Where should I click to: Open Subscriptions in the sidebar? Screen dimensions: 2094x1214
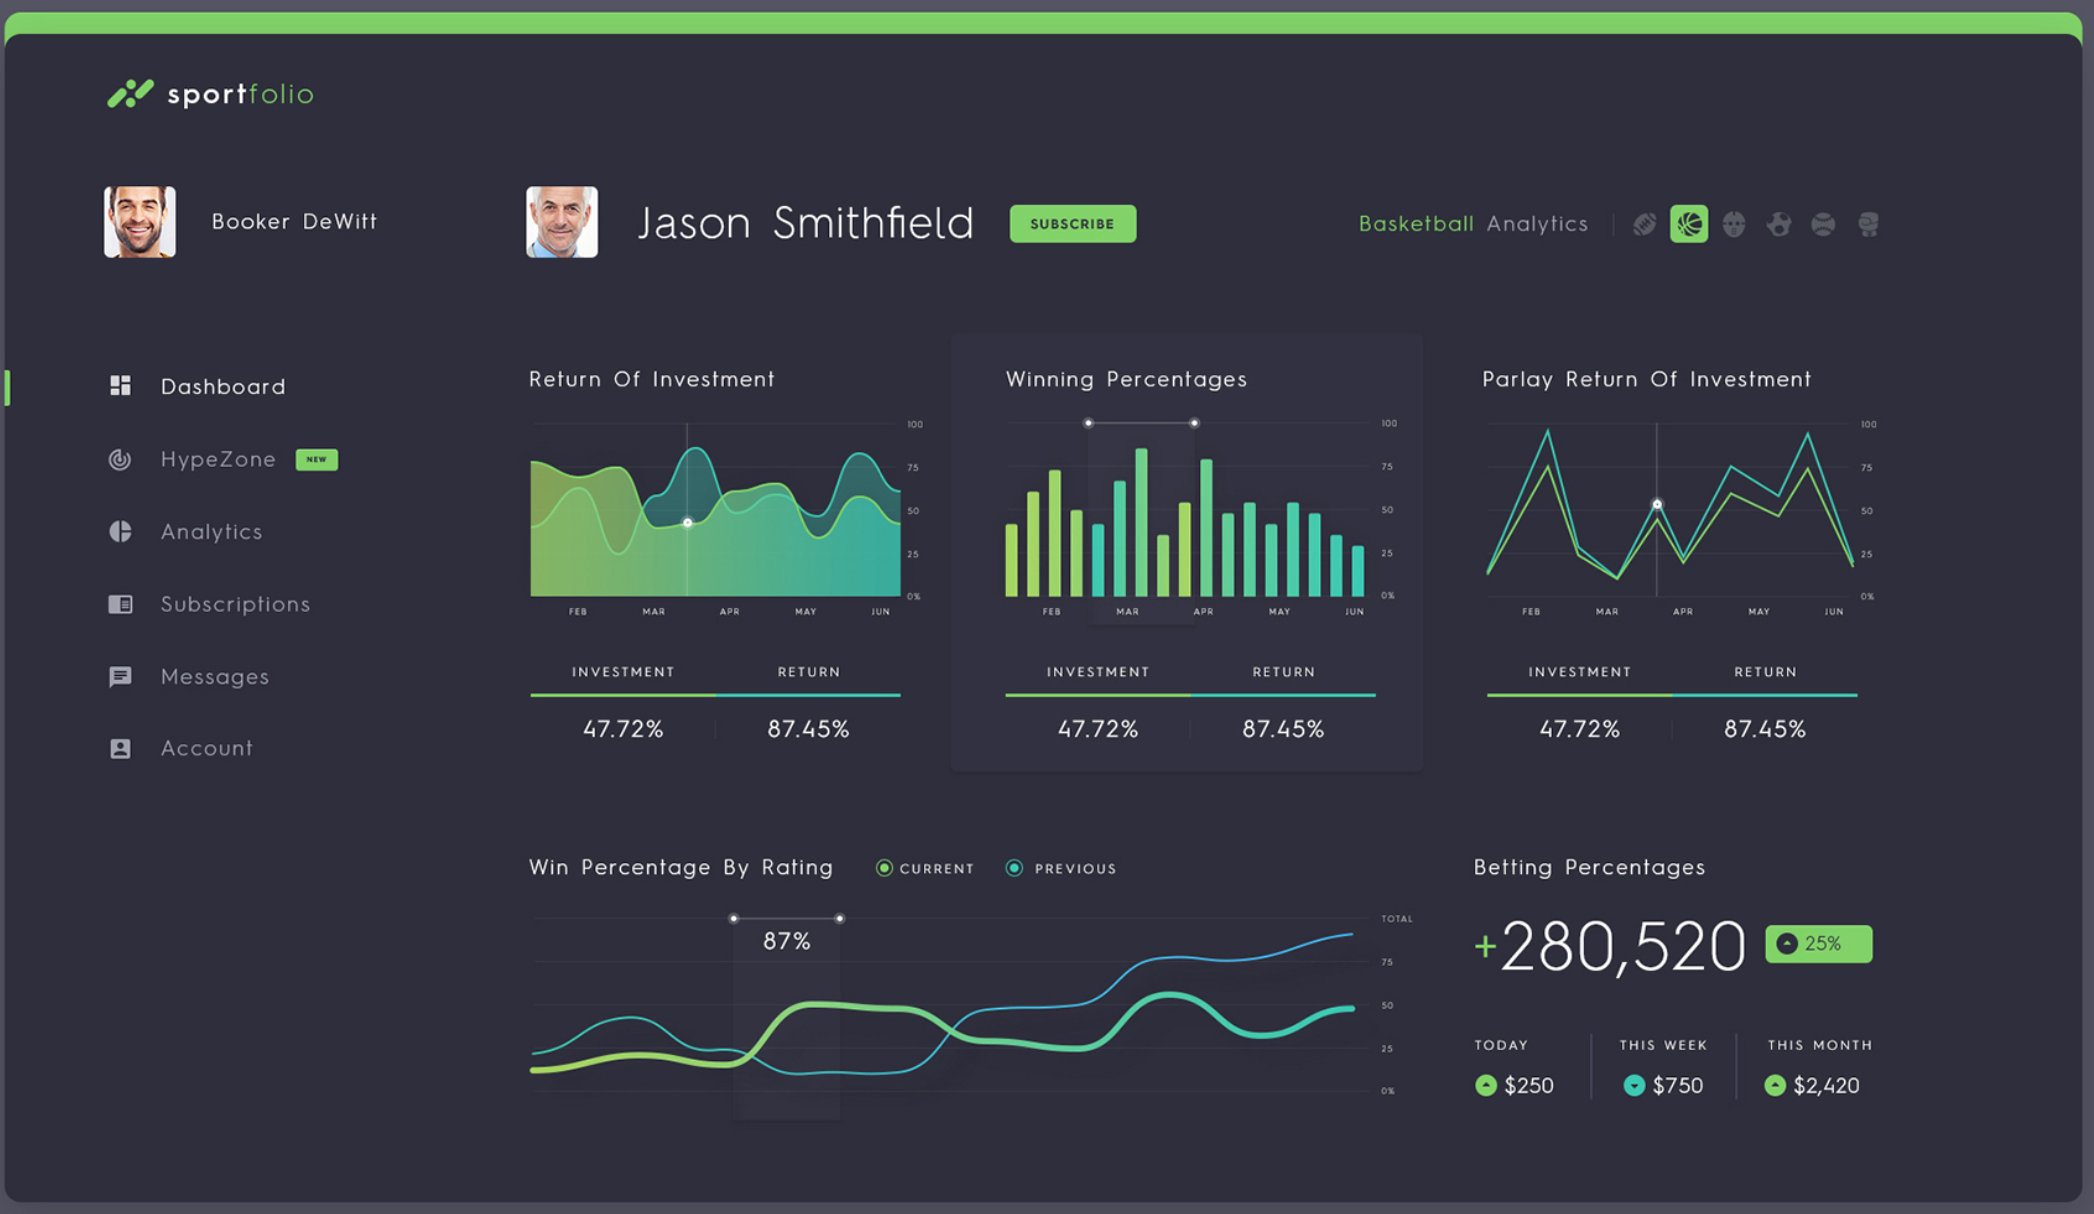(235, 604)
